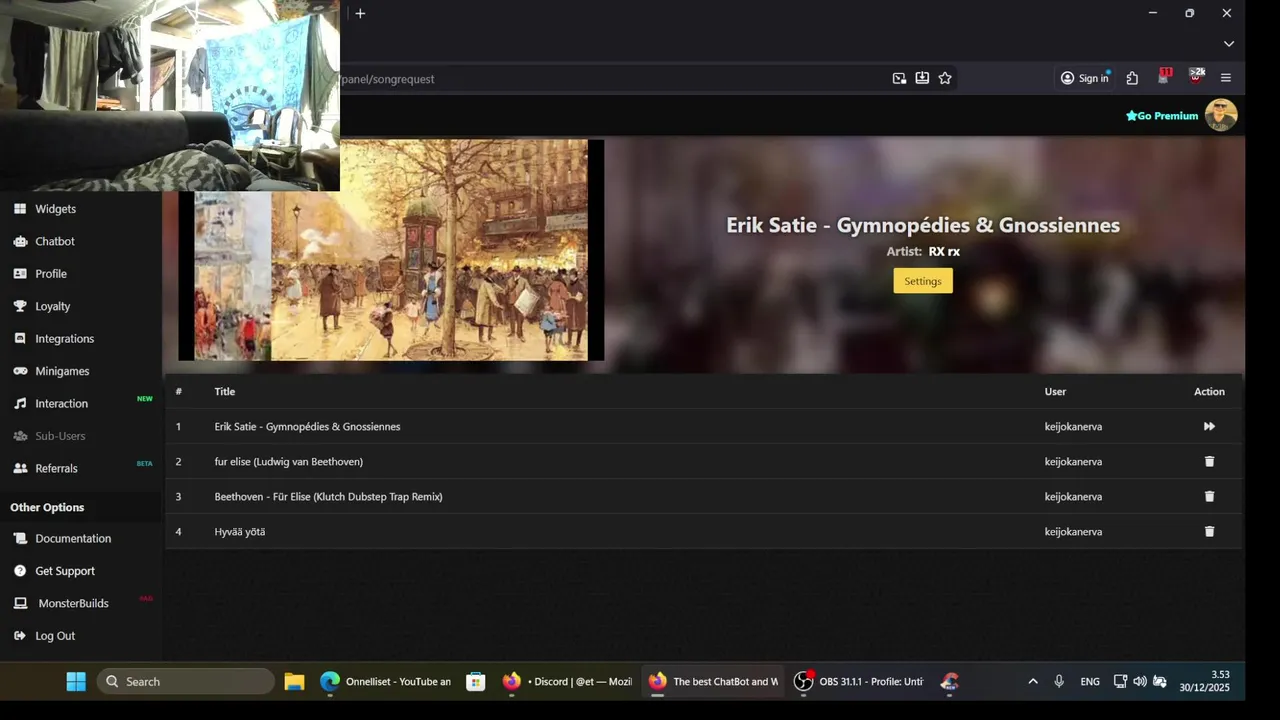Open the Windows Start menu
Image resolution: width=1280 pixels, height=720 pixels.
tap(76, 681)
